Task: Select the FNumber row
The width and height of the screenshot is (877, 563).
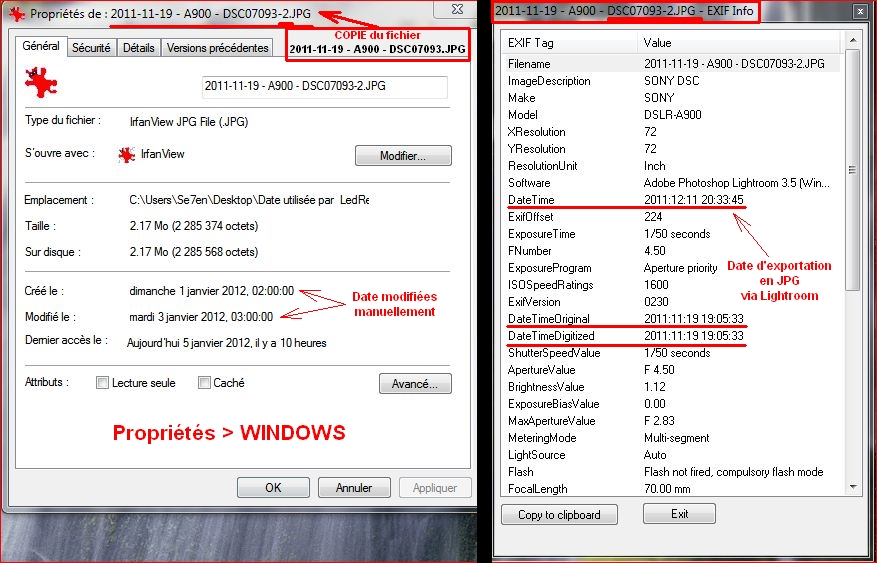Action: point(671,251)
